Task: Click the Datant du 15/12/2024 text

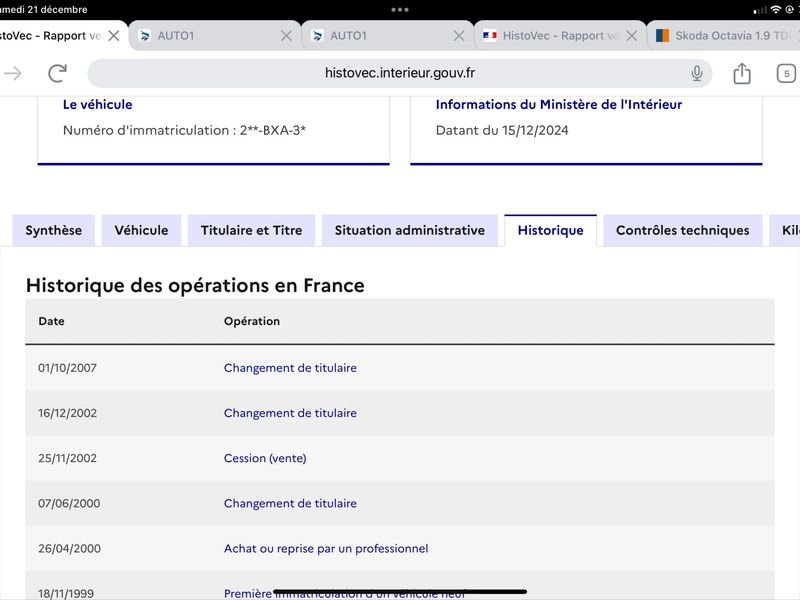Action: [x=502, y=130]
